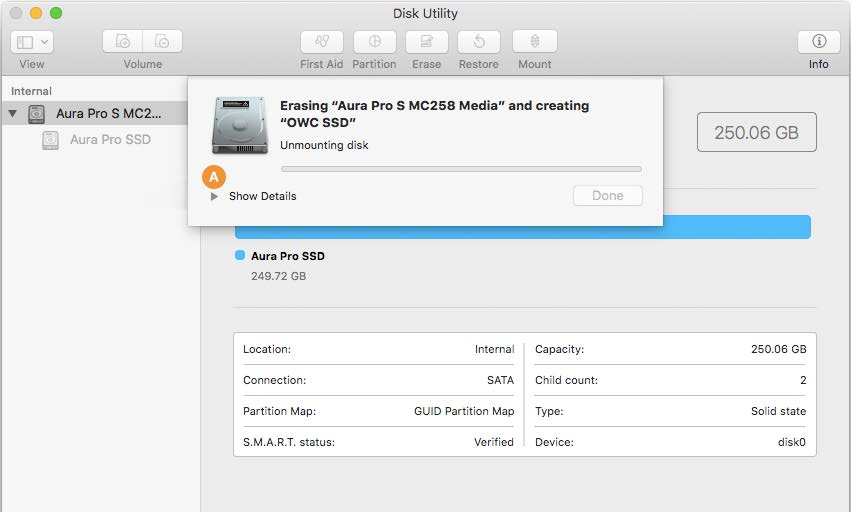Click the blue Aura Pro SSD usage bar
This screenshot has width=851, height=512.
point(523,227)
